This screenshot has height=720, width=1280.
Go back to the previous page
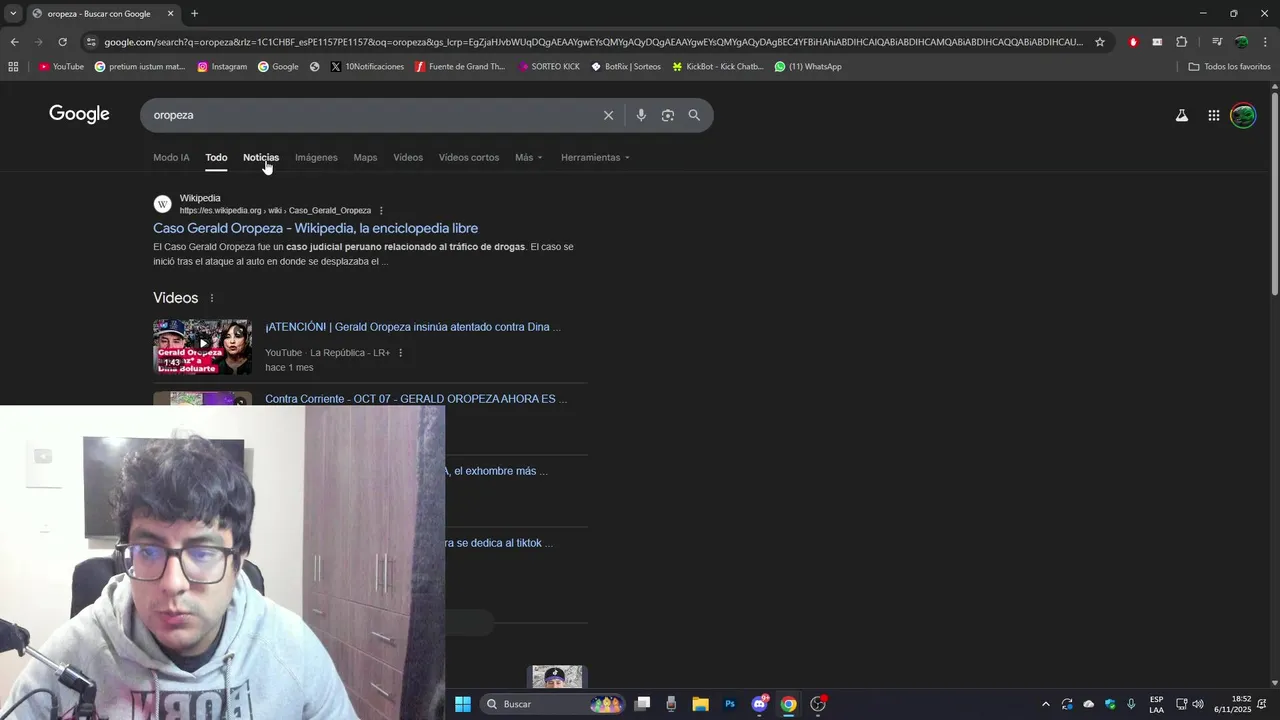click(14, 42)
